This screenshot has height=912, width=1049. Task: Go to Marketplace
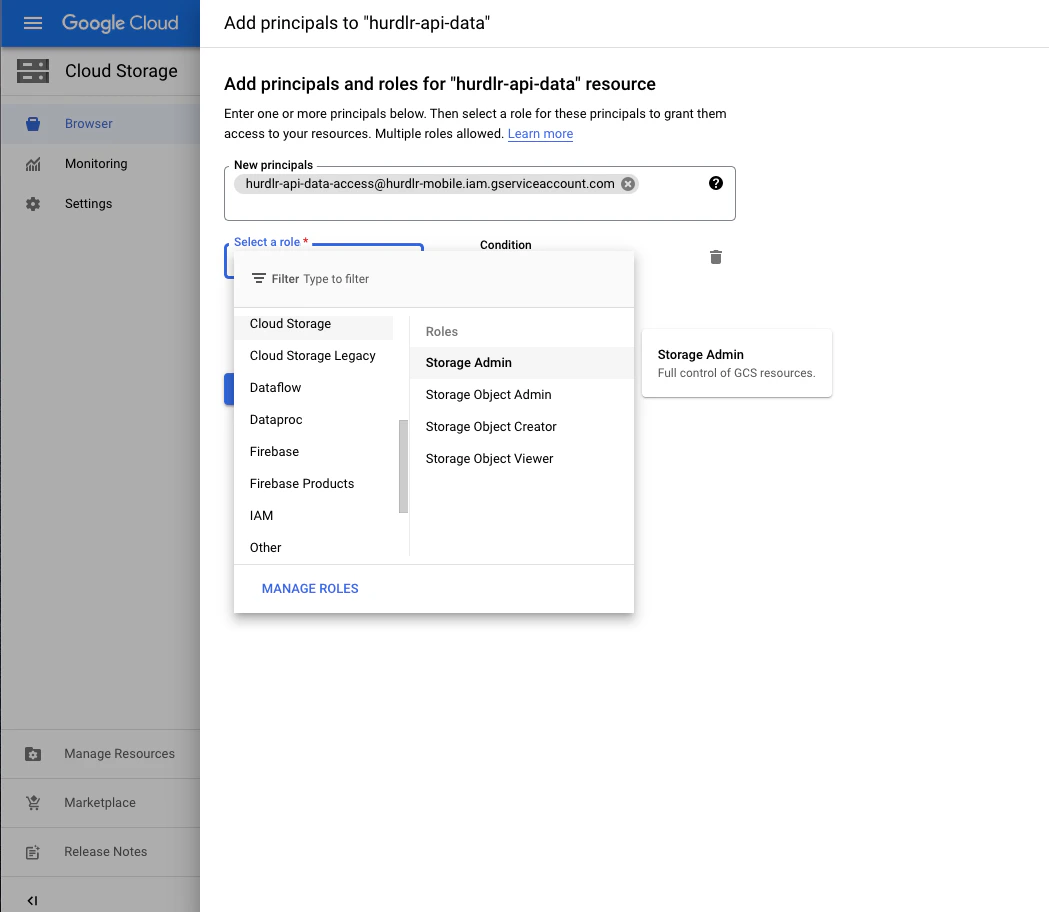[x=100, y=803]
